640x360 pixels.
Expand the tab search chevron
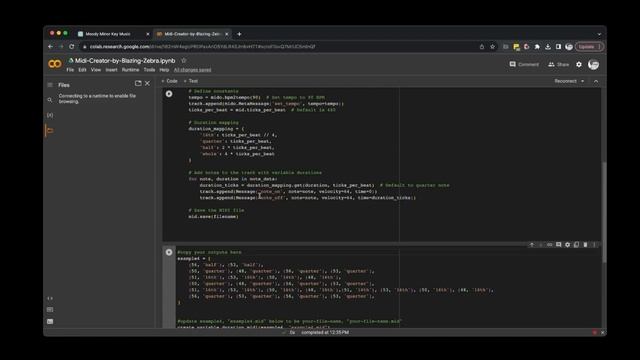[599, 34]
